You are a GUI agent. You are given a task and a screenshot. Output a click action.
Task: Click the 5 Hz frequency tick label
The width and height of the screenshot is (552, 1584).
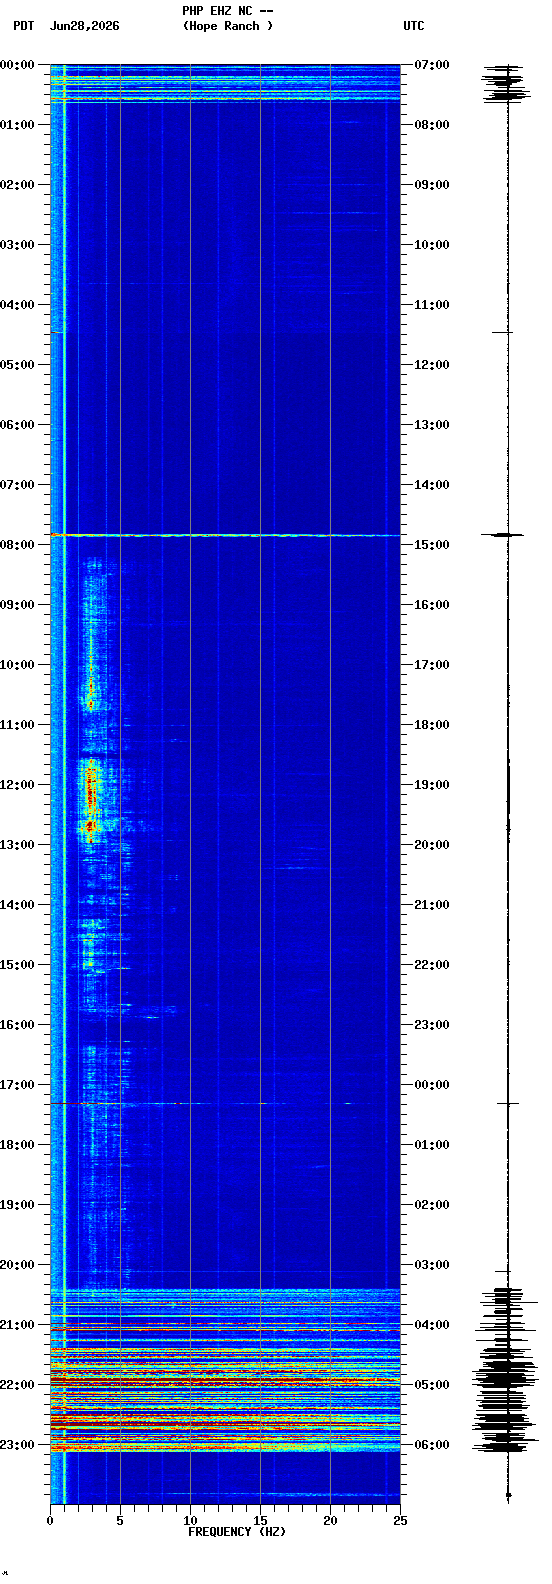tap(120, 1521)
